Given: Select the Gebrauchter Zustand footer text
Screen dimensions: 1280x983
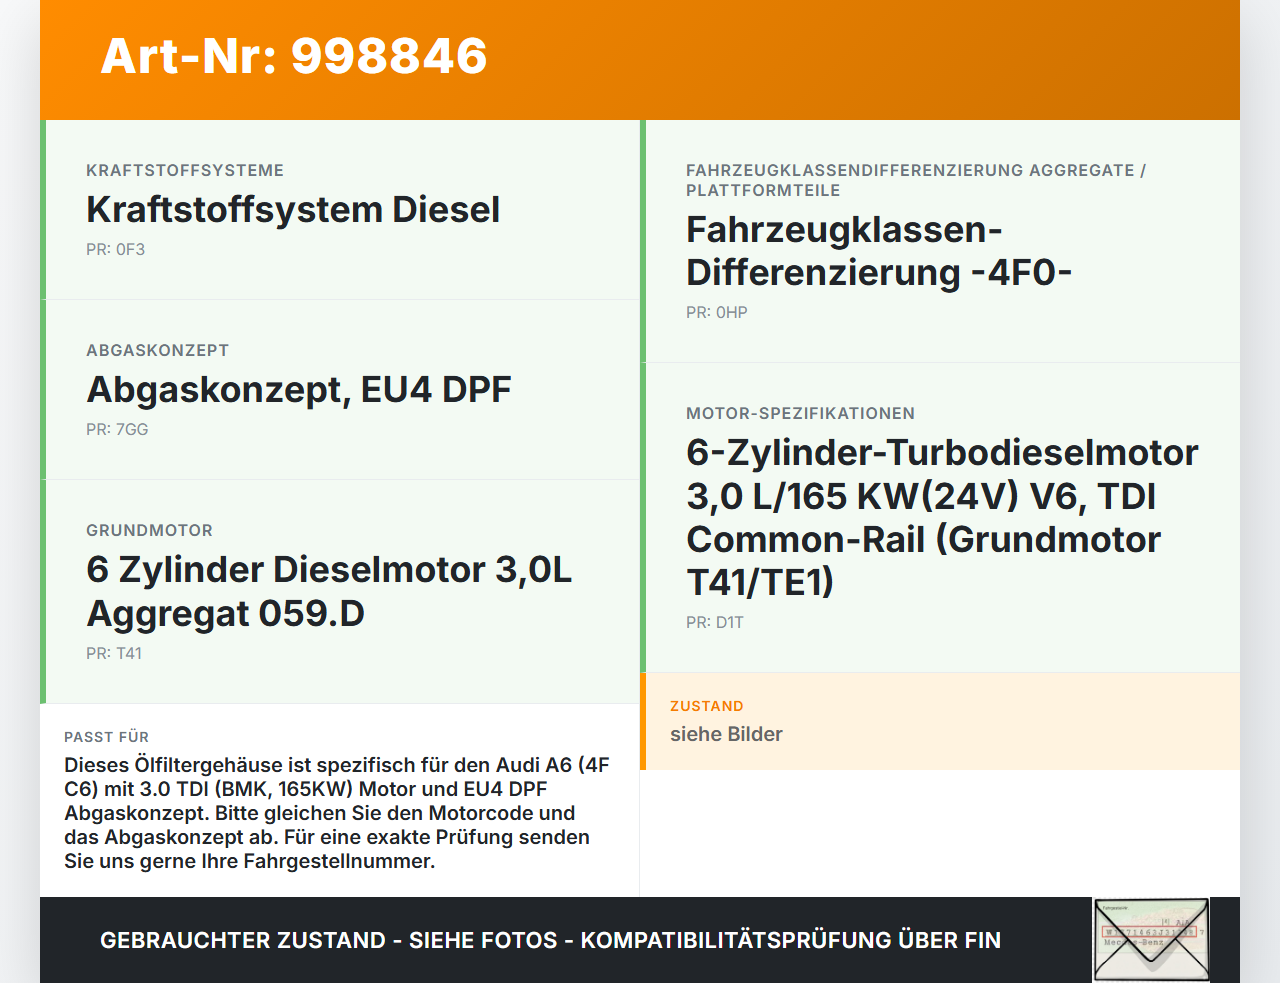Looking at the screenshot, I should click(x=550, y=940).
